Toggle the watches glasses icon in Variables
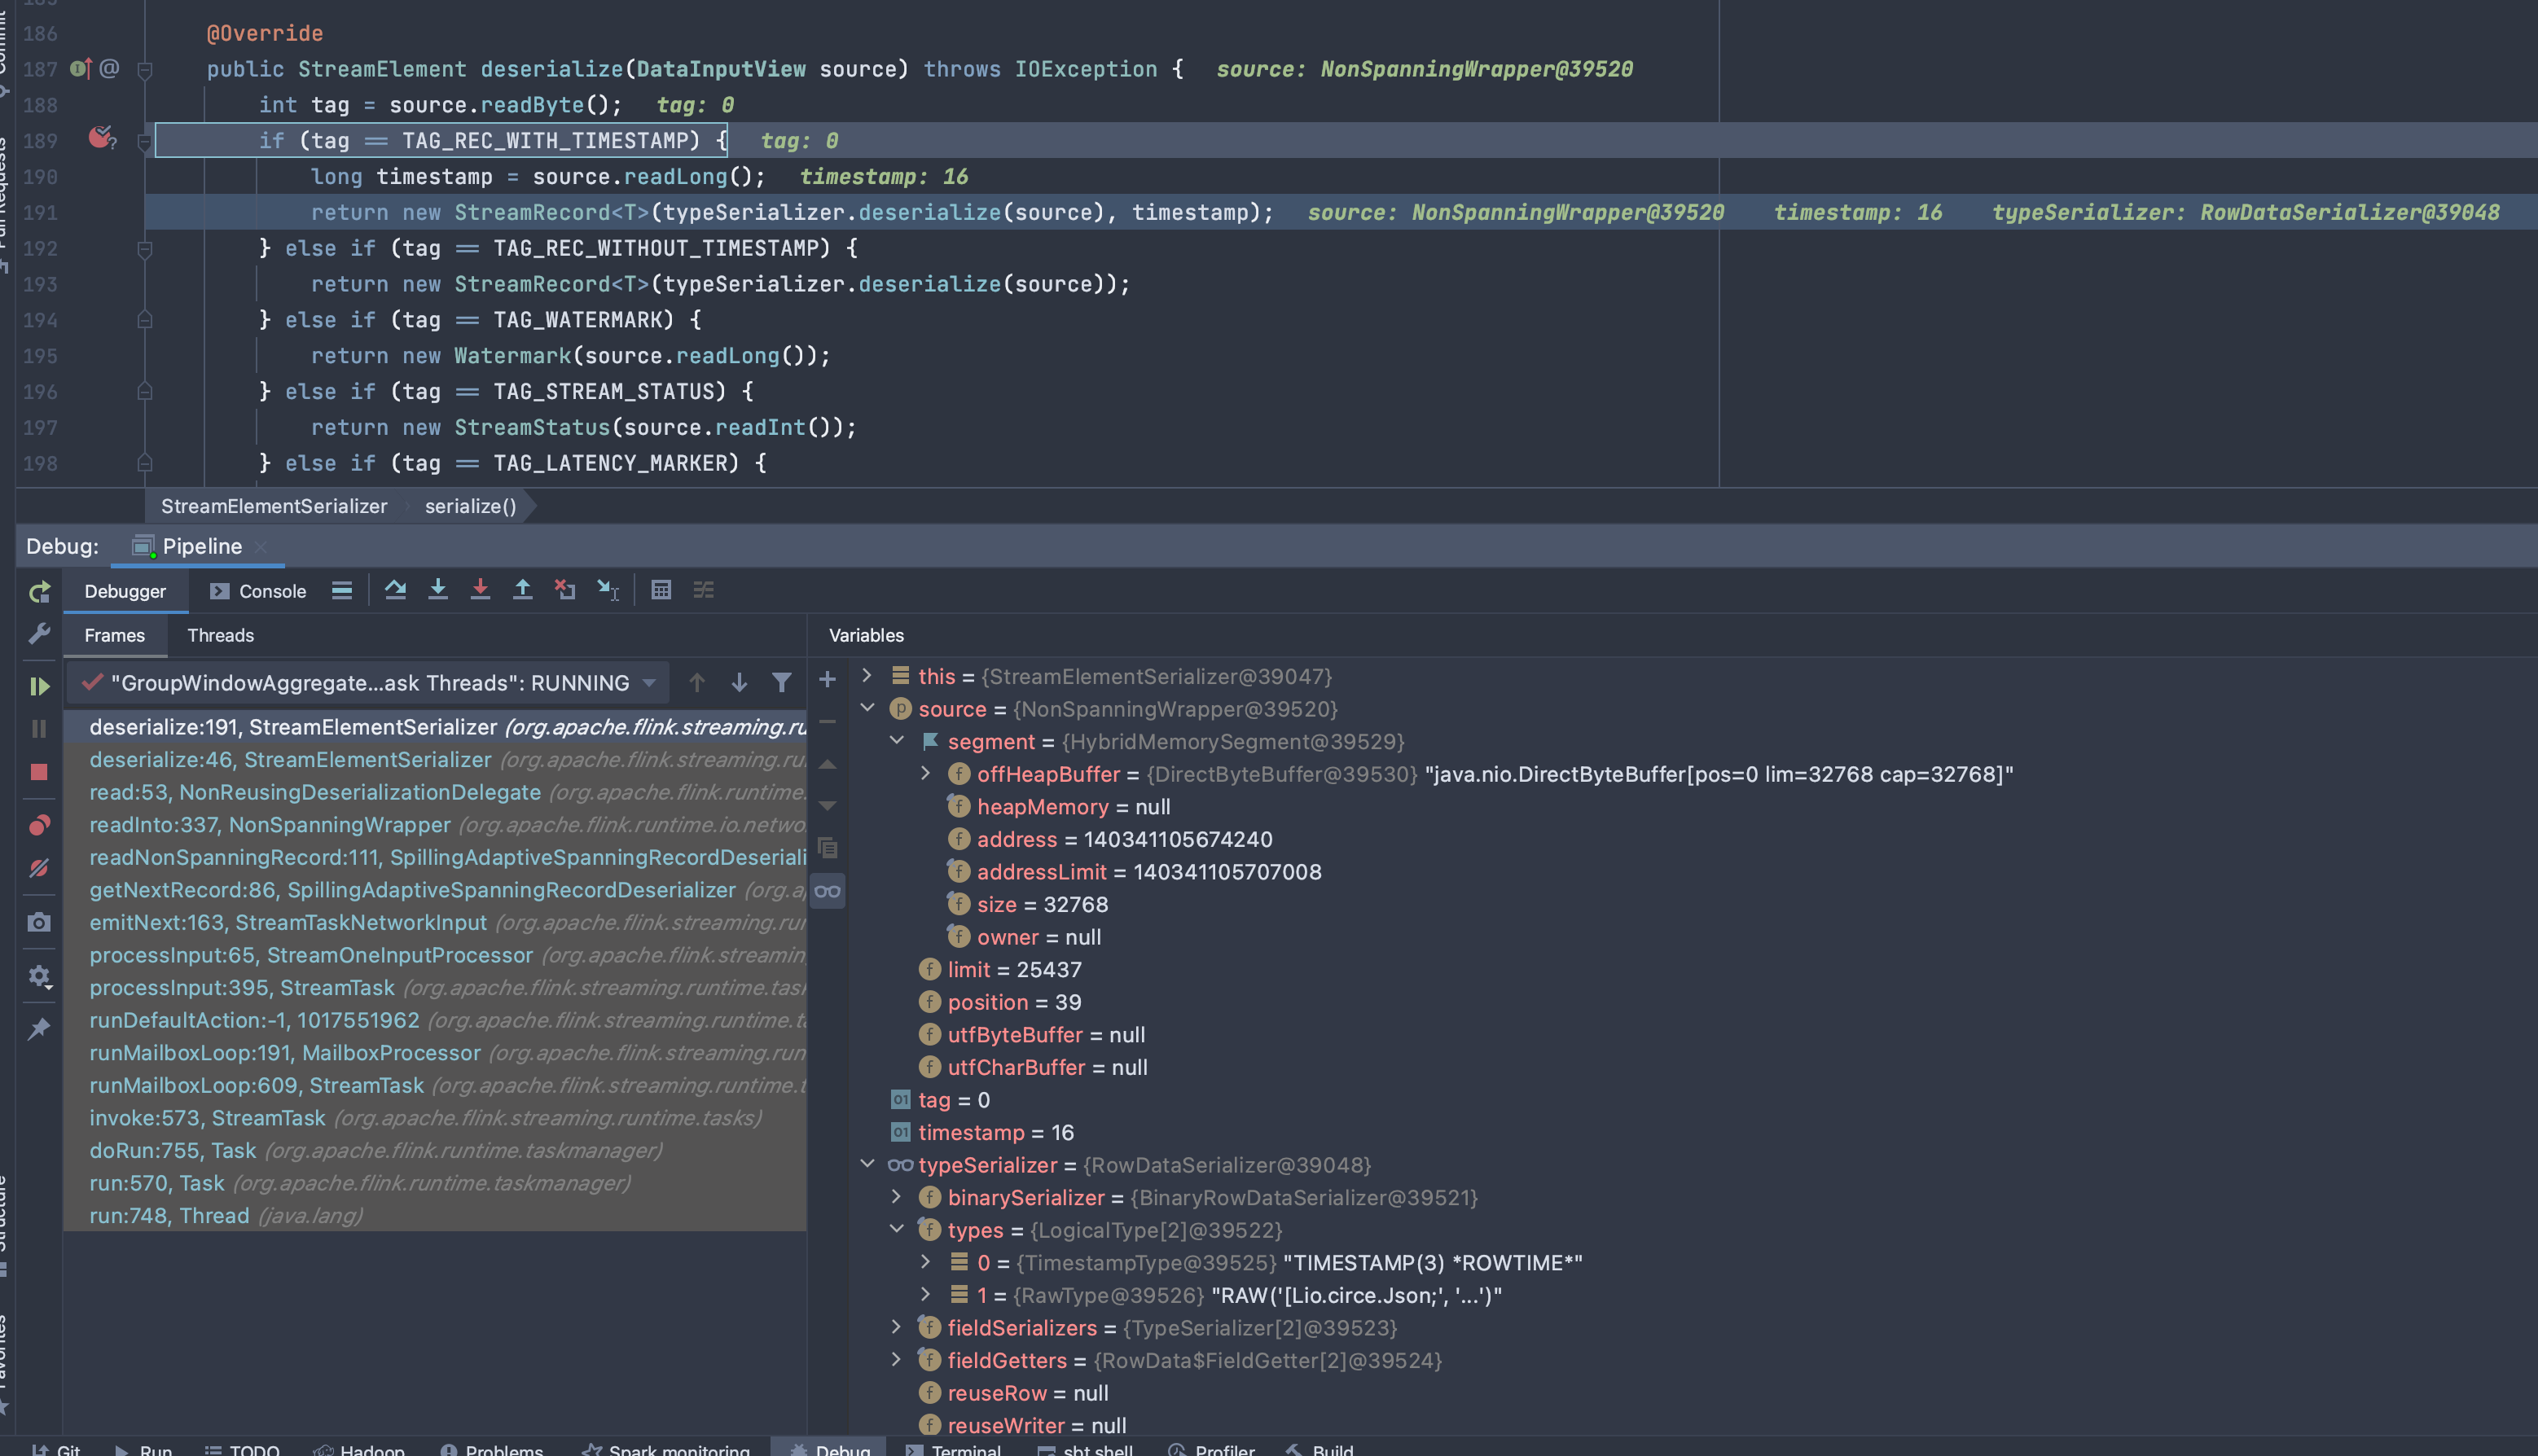 click(x=827, y=890)
